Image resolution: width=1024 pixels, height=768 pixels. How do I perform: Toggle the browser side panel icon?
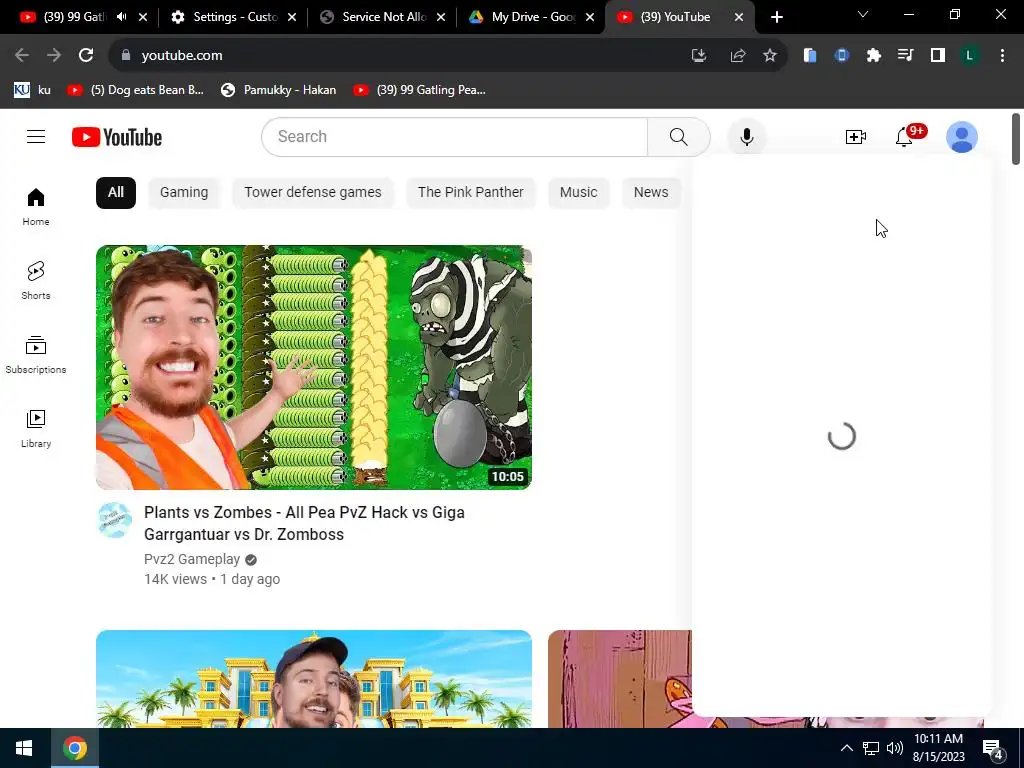(x=938, y=56)
